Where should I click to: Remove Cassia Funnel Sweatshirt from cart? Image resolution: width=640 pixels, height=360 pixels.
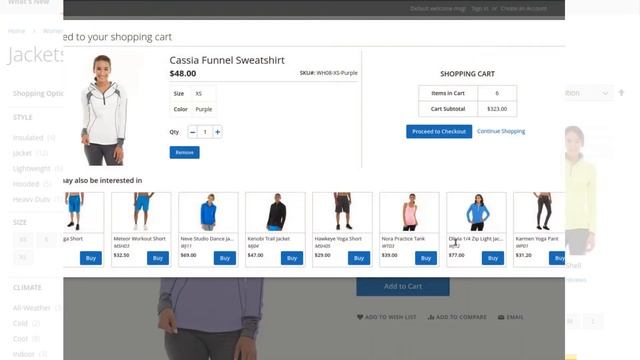click(184, 152)
